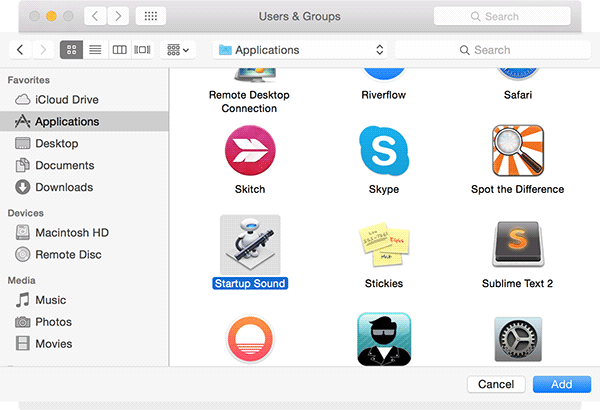Viewport: 600px width, 410px height.
Task: Click the file dialog Search field
Action: [x=493, y=50]
